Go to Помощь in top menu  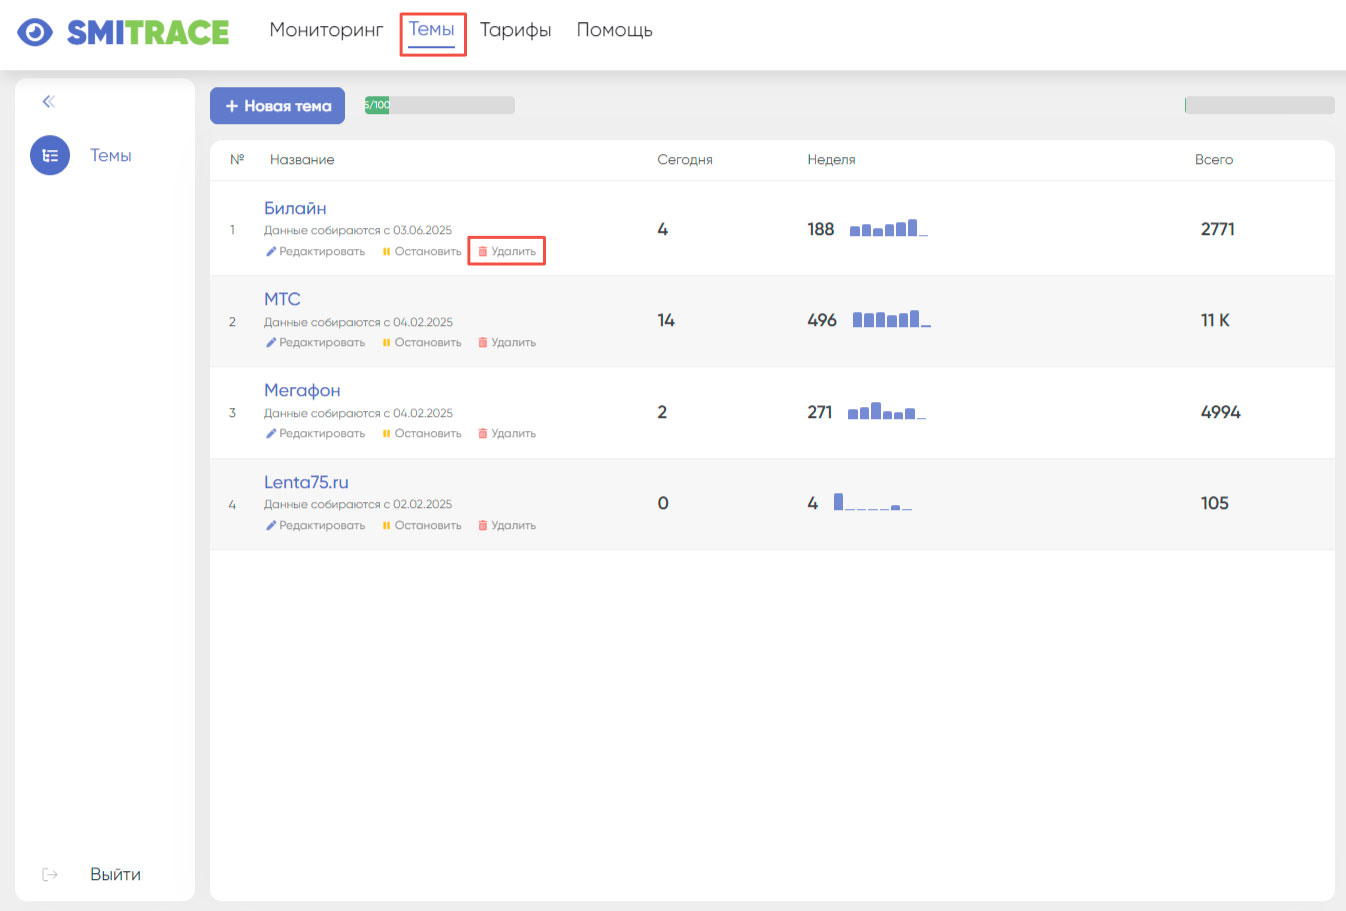(614, 30)
